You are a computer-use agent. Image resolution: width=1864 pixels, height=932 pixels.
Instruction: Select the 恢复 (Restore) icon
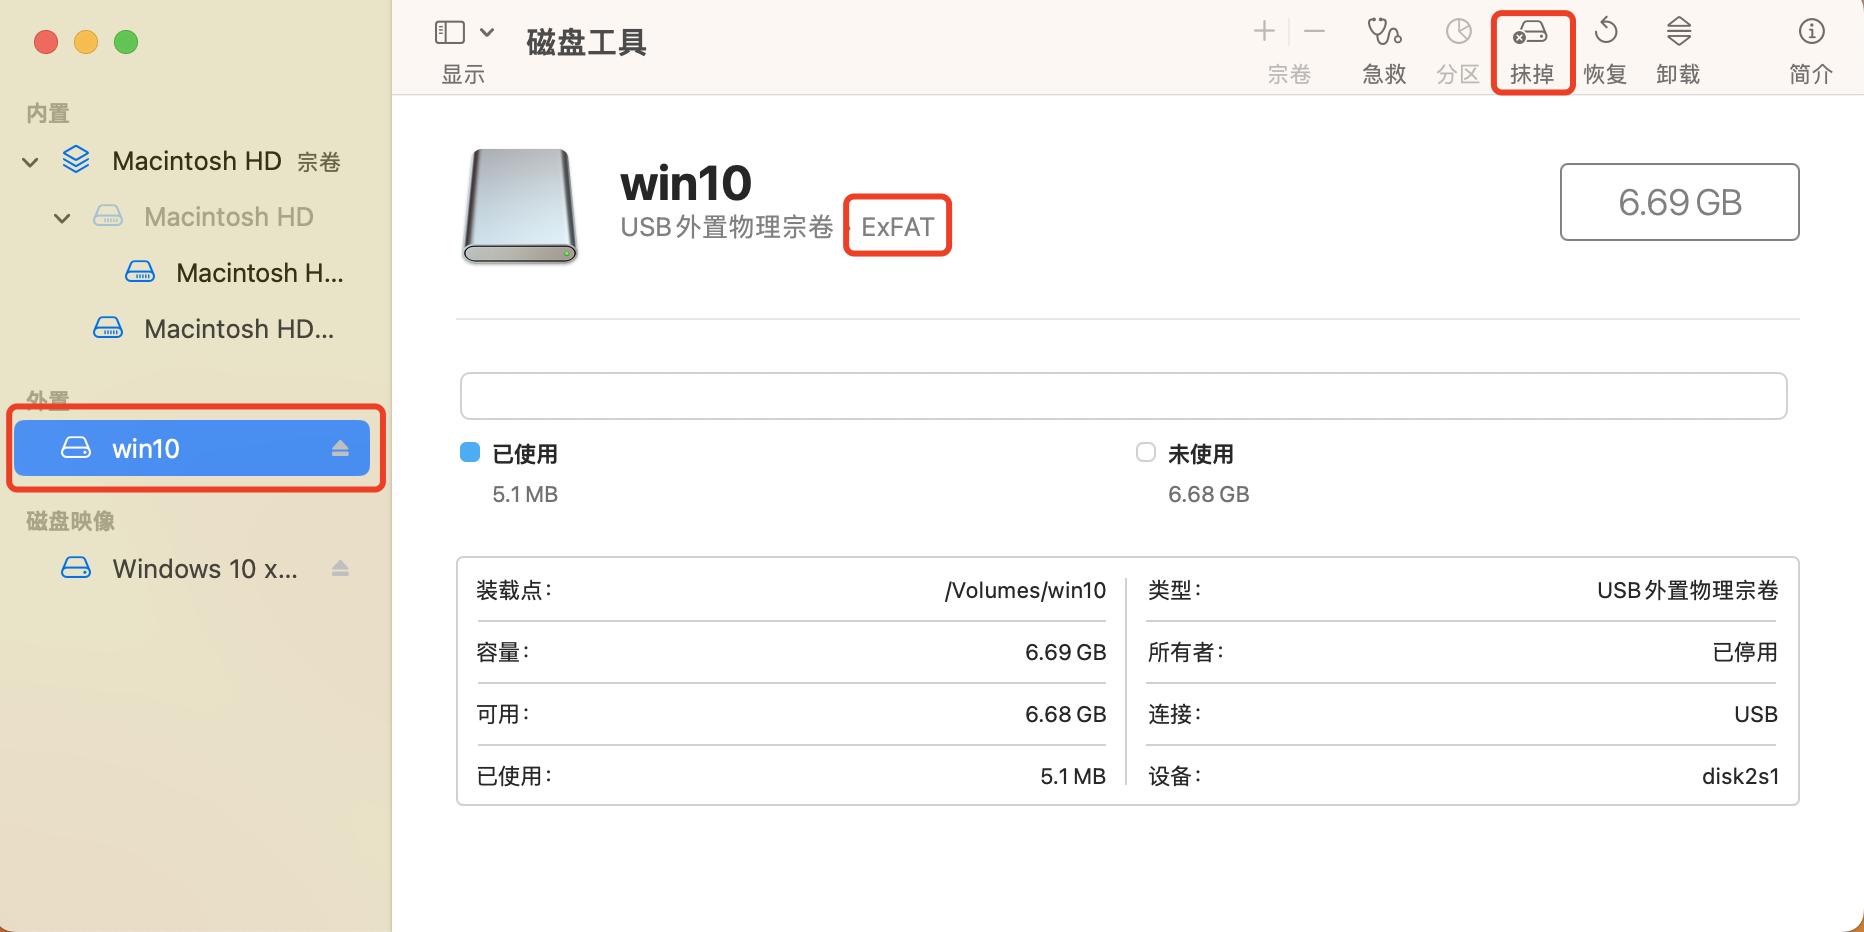(x=1605, y=45)
